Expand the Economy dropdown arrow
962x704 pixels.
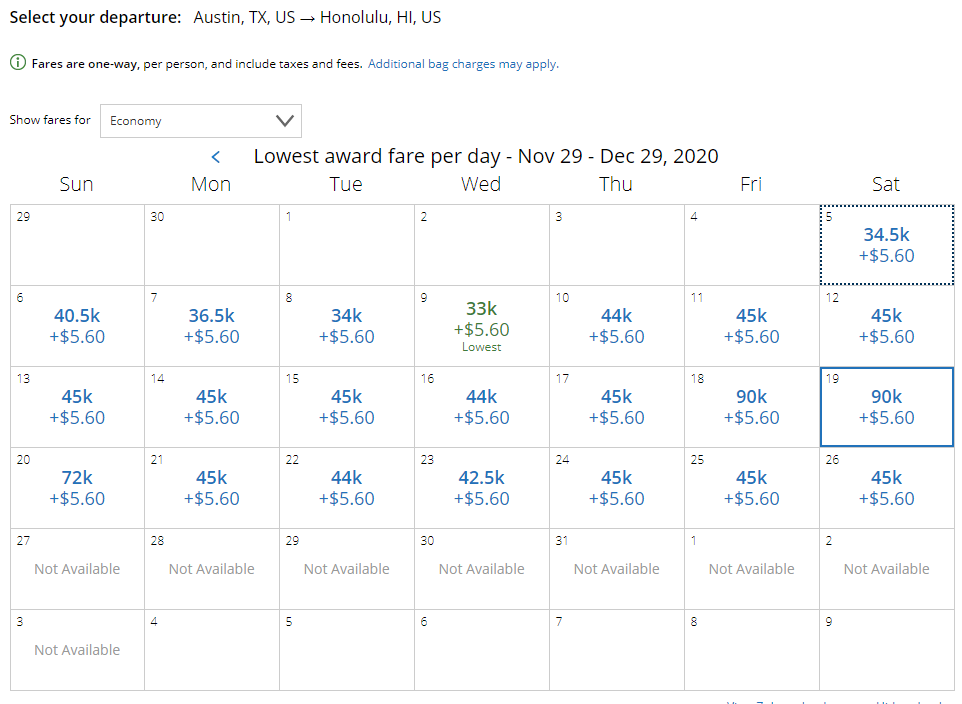tap(285, 120)
